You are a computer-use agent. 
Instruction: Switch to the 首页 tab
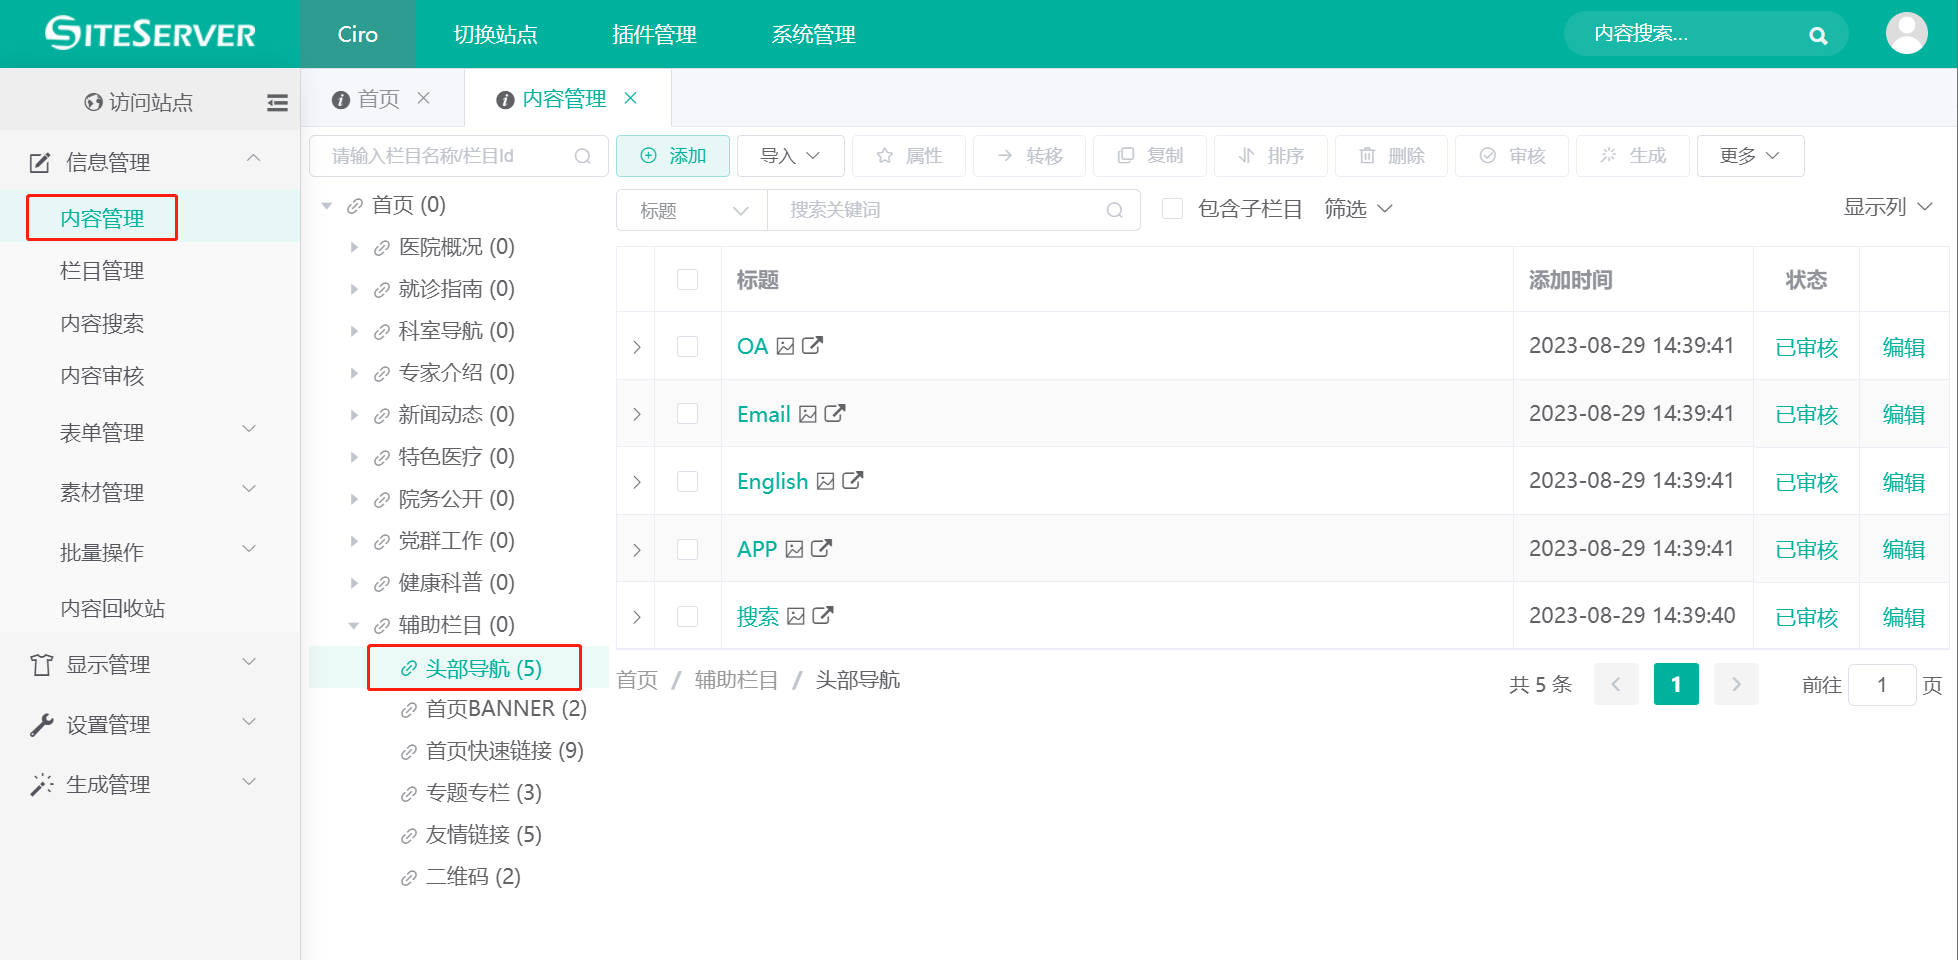377,98
